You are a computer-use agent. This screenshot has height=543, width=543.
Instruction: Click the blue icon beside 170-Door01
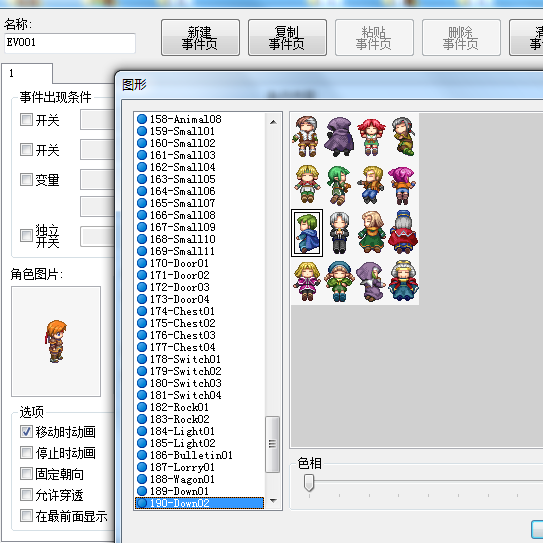tap(142, 263)
